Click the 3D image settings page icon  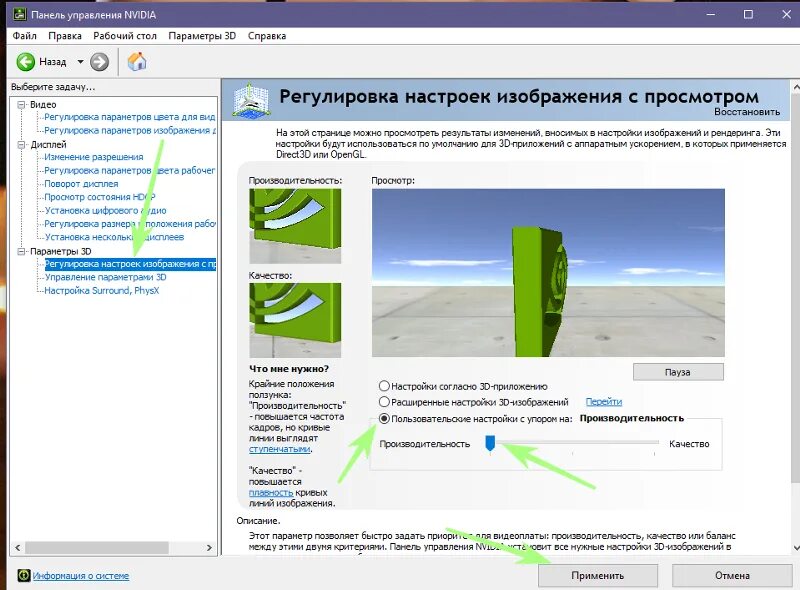pyautogui.click(x=250, y=100)
